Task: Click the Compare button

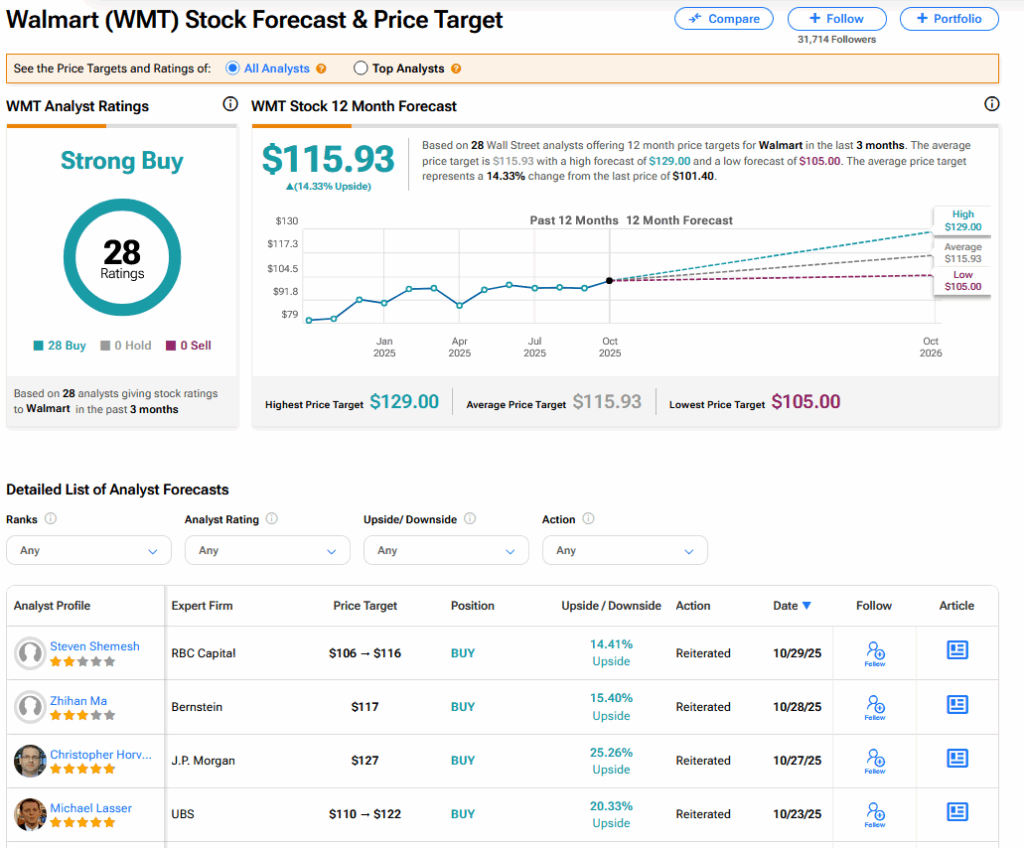Action: point(723,18)
